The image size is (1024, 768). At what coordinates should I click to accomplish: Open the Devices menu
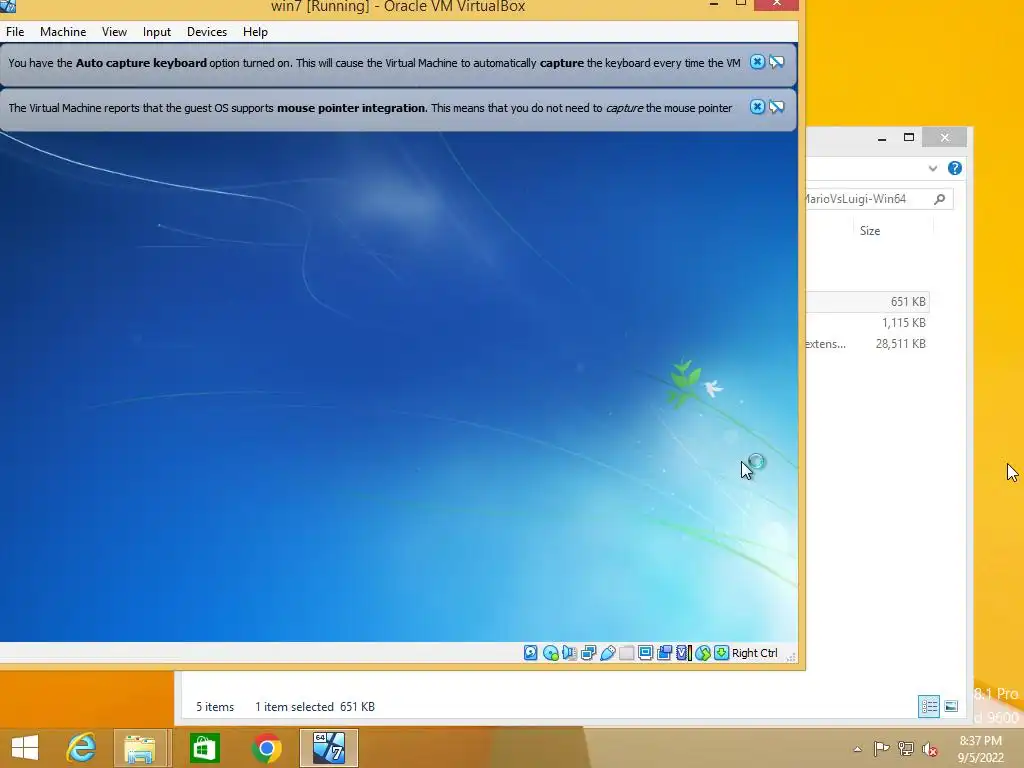(x=207, y=31)
